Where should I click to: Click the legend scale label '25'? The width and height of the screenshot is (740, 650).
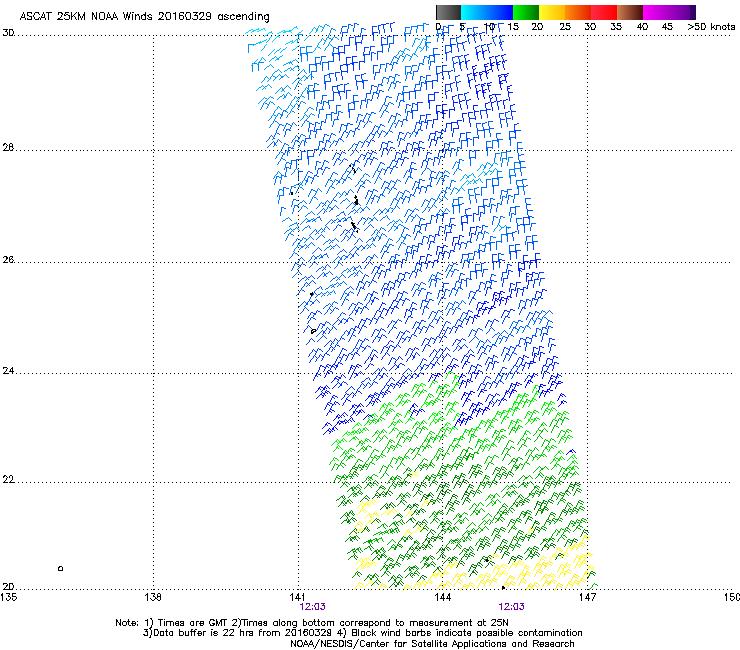click(x=565, y=27)
